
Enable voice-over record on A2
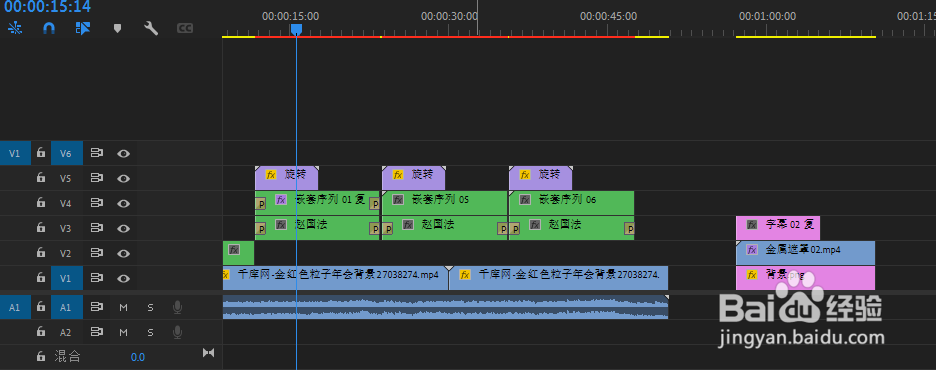tap(177, 332)
